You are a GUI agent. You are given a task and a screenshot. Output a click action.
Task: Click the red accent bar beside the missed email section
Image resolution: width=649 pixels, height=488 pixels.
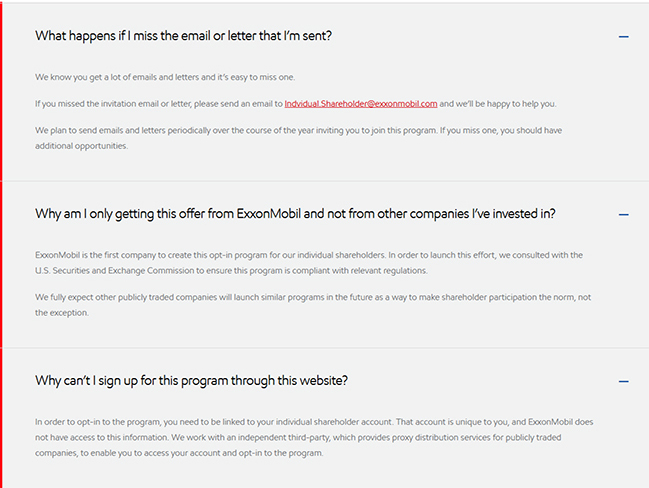(2, 90)
